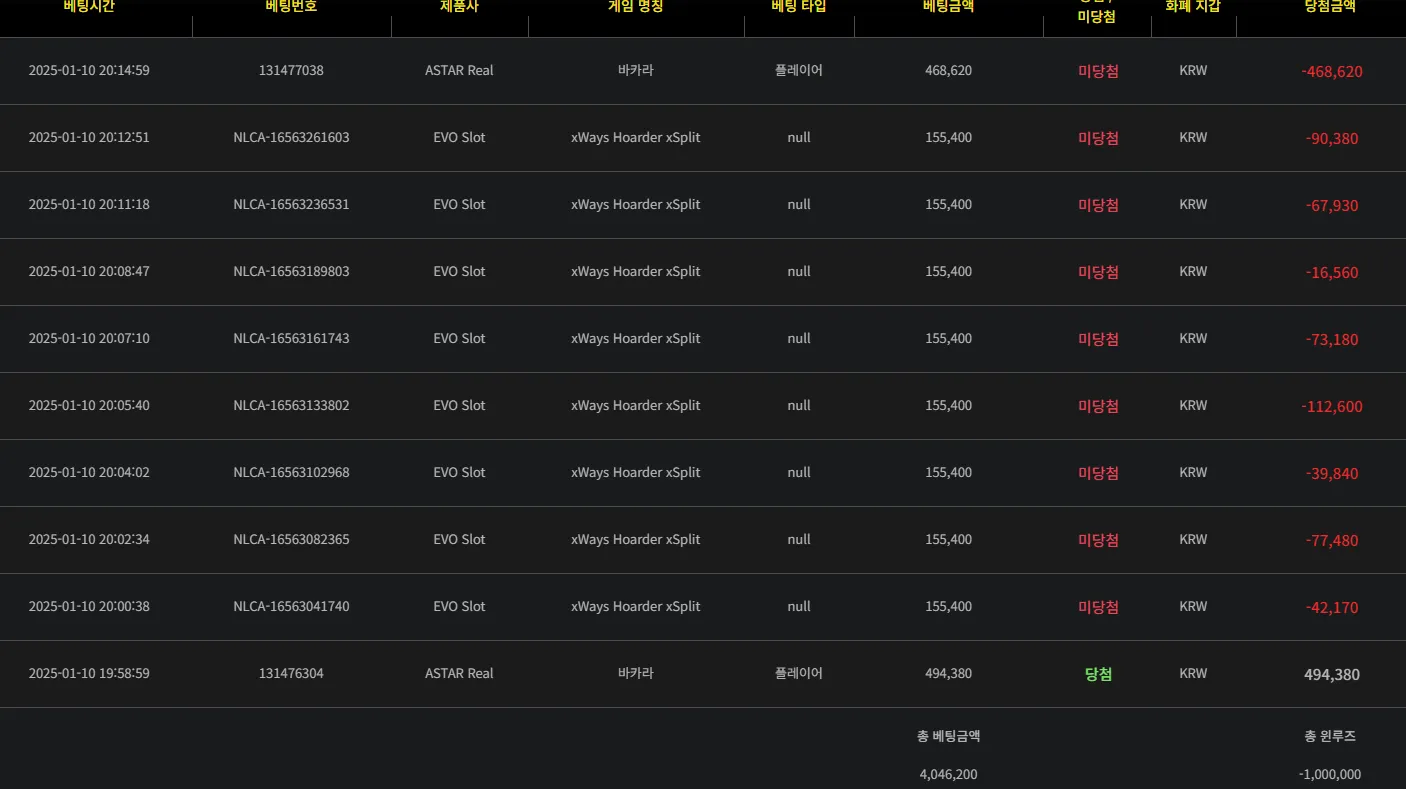The height and width of the screenshot is (789, 1406).
Task: Click the 베팅금액 column header
Action: [x=948, y=6]
